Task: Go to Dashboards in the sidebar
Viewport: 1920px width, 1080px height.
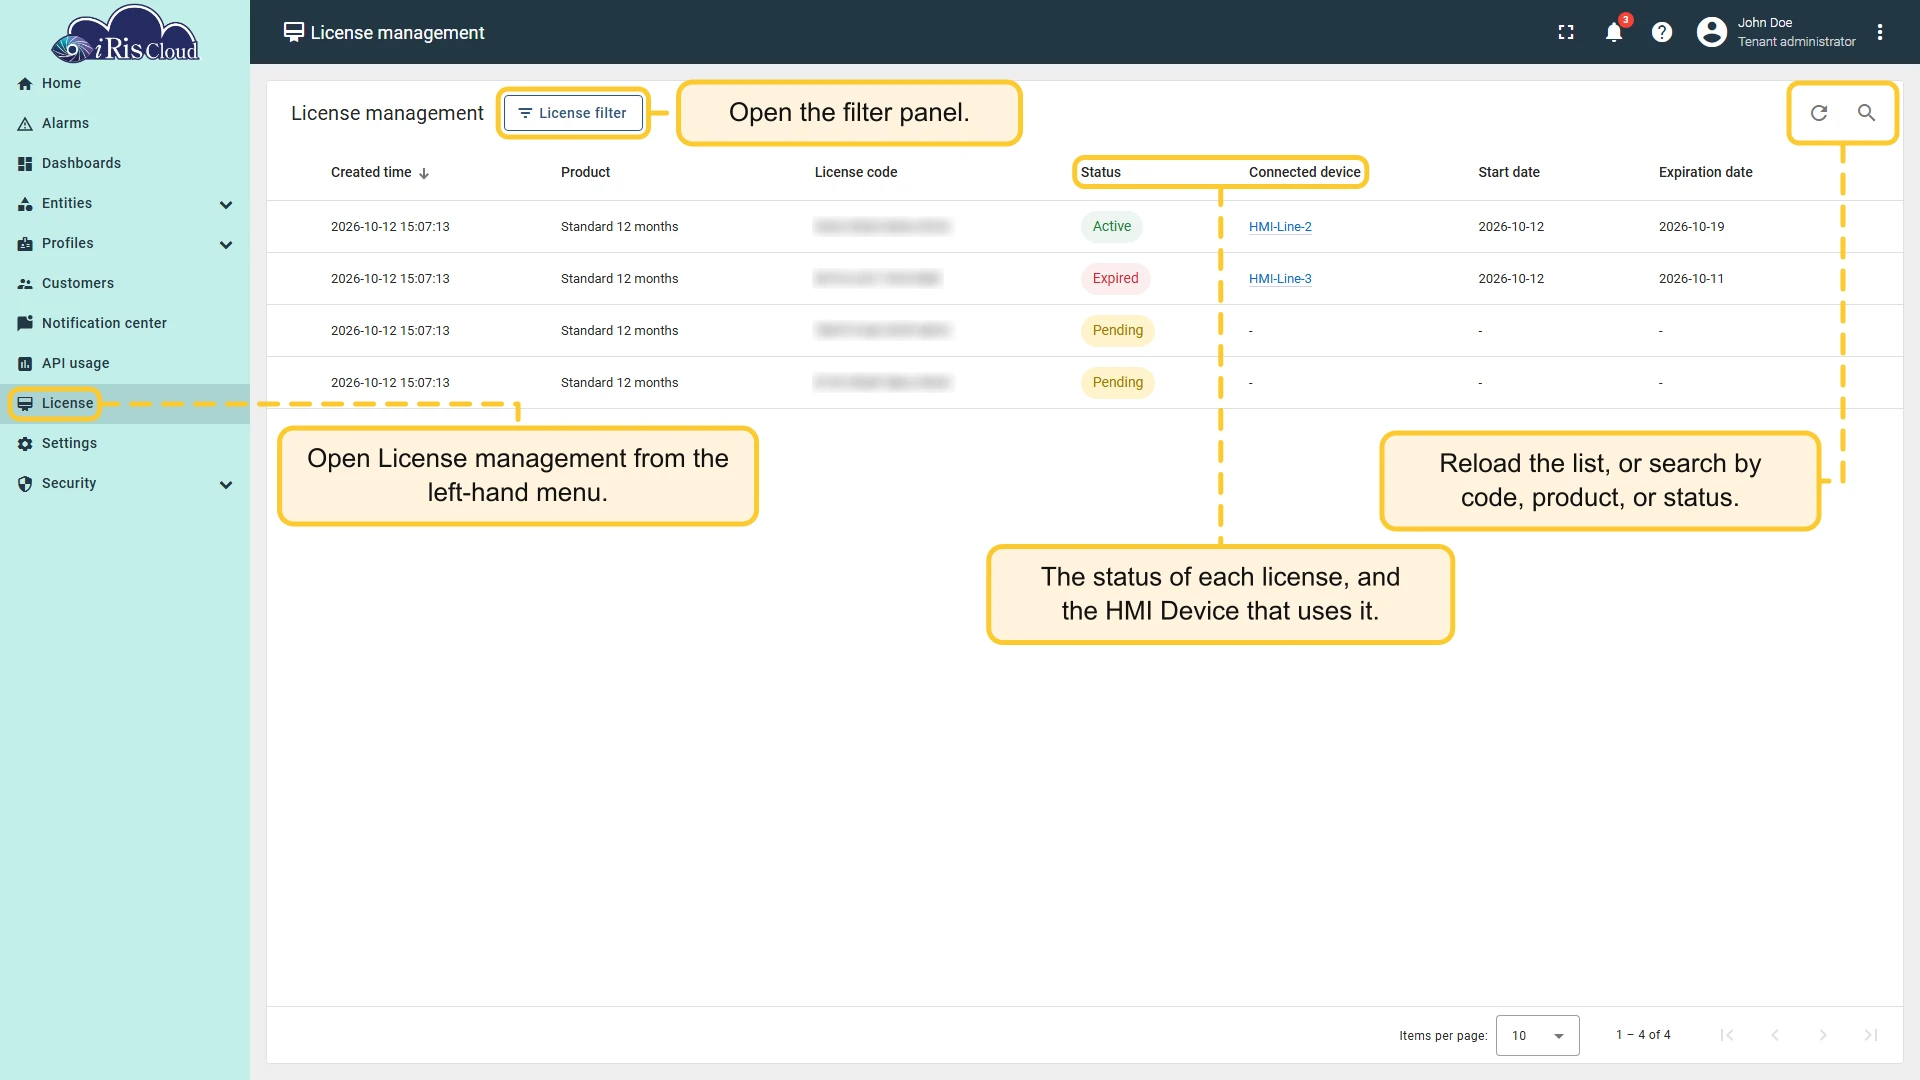Action: click(125, 163)
